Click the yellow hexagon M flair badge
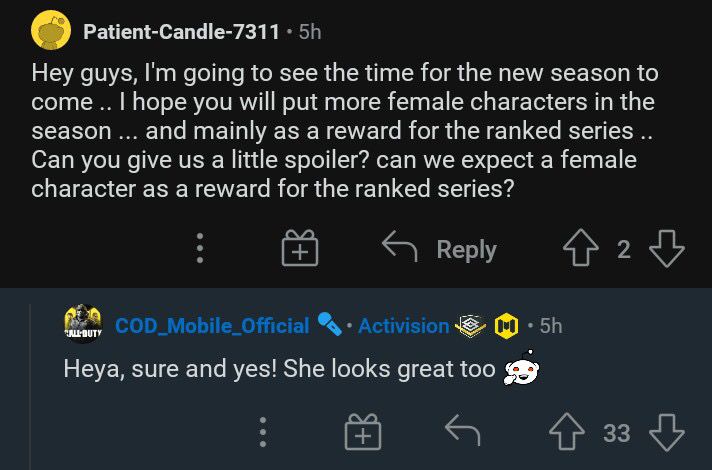Viewport: 712px width, 470px height. point(506,326)
